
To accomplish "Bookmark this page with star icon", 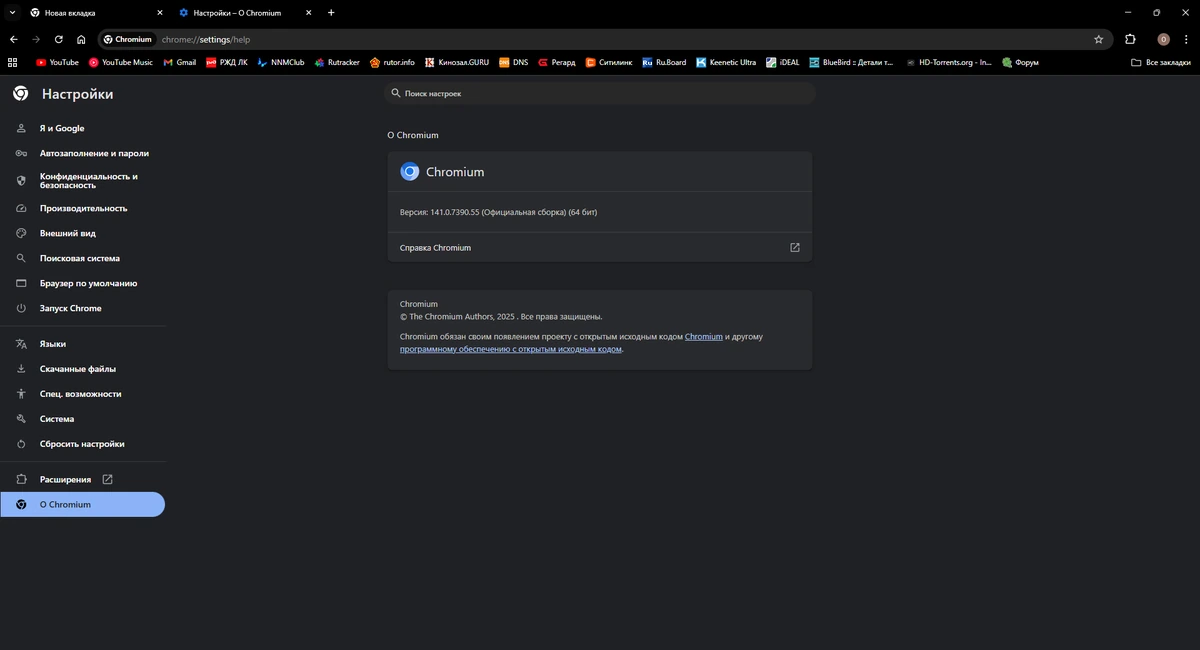I will click(x=1099, y=39).
